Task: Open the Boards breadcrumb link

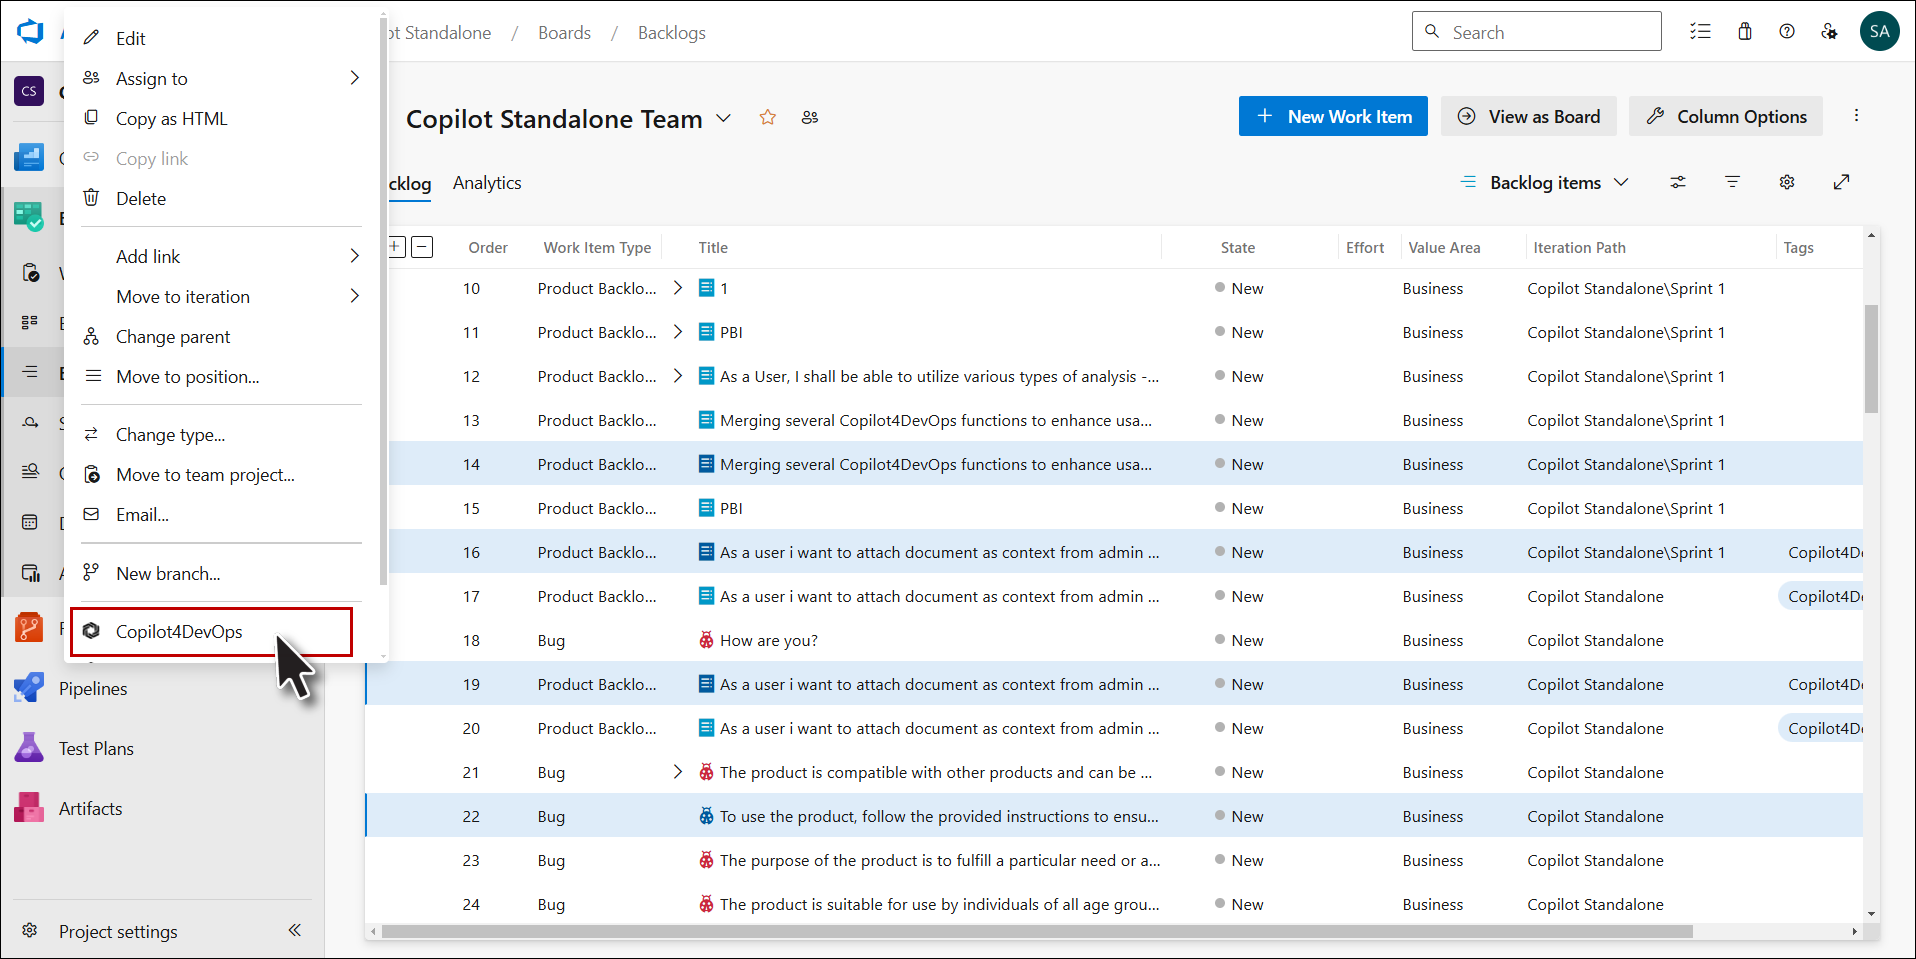Action: (x=564, y=33)
